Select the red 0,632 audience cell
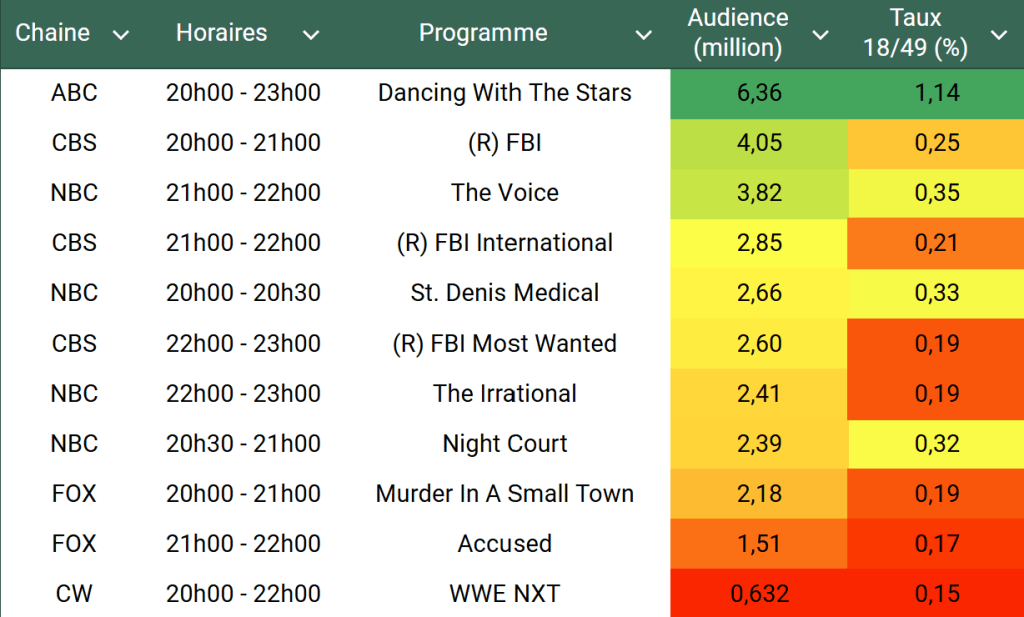 [759, 594]
